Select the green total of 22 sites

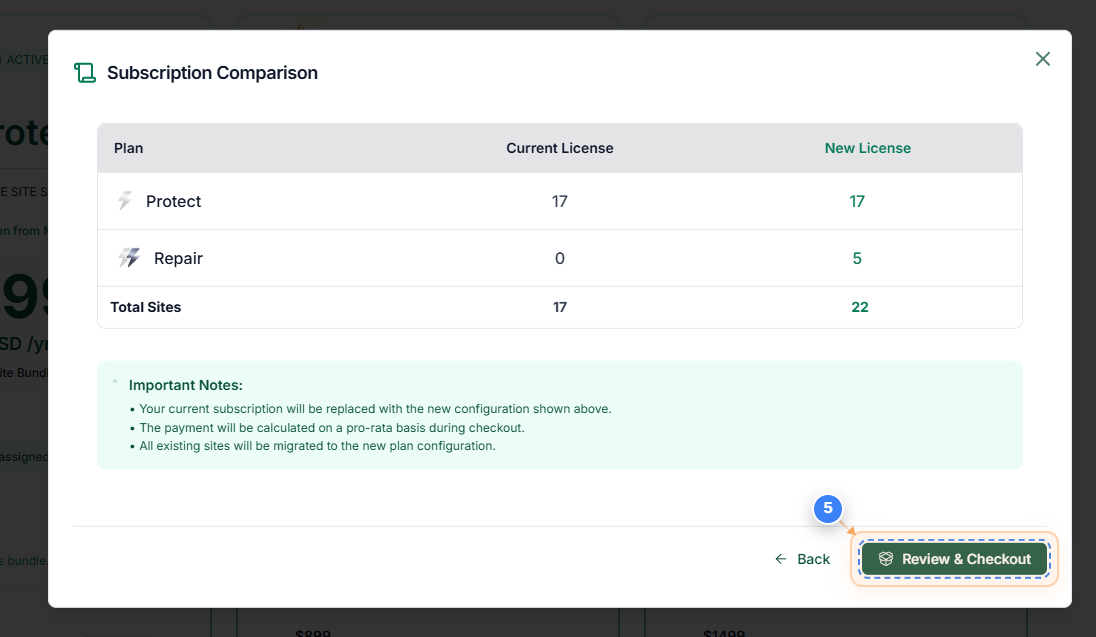pos(860,307)
